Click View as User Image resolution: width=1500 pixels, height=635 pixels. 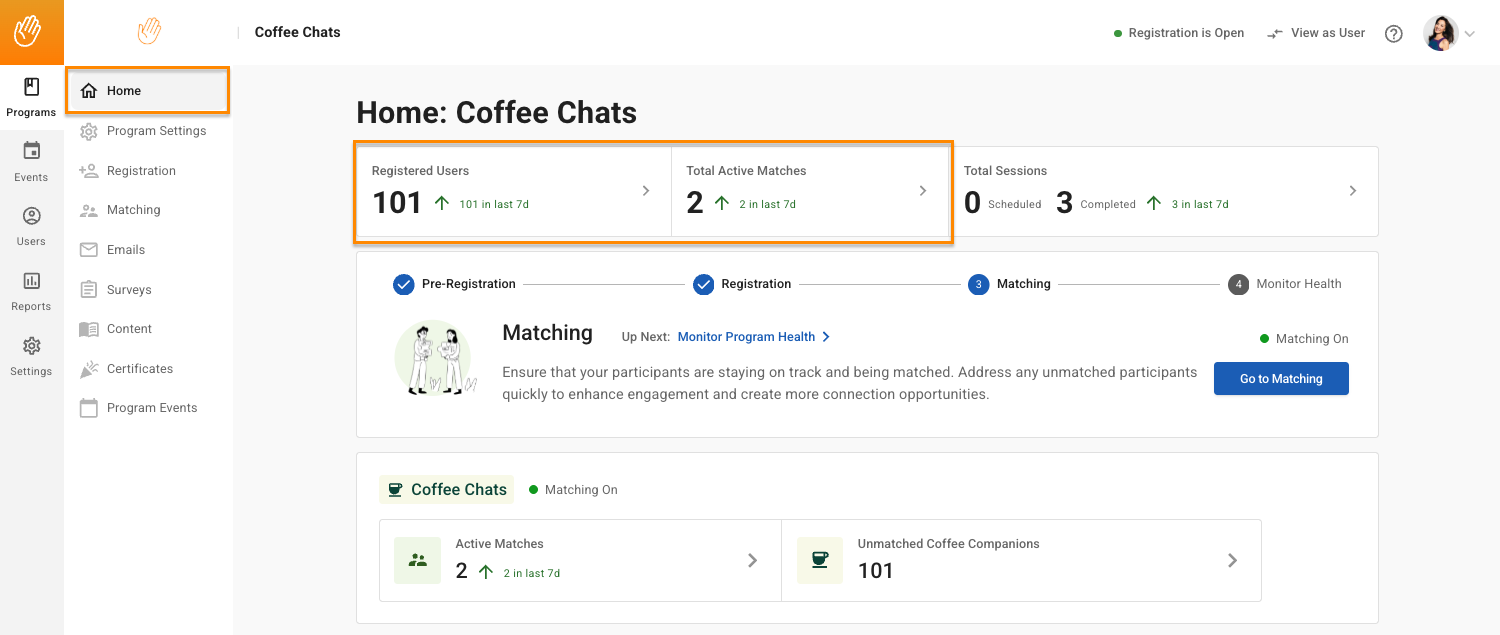[x=1316, y=33]
